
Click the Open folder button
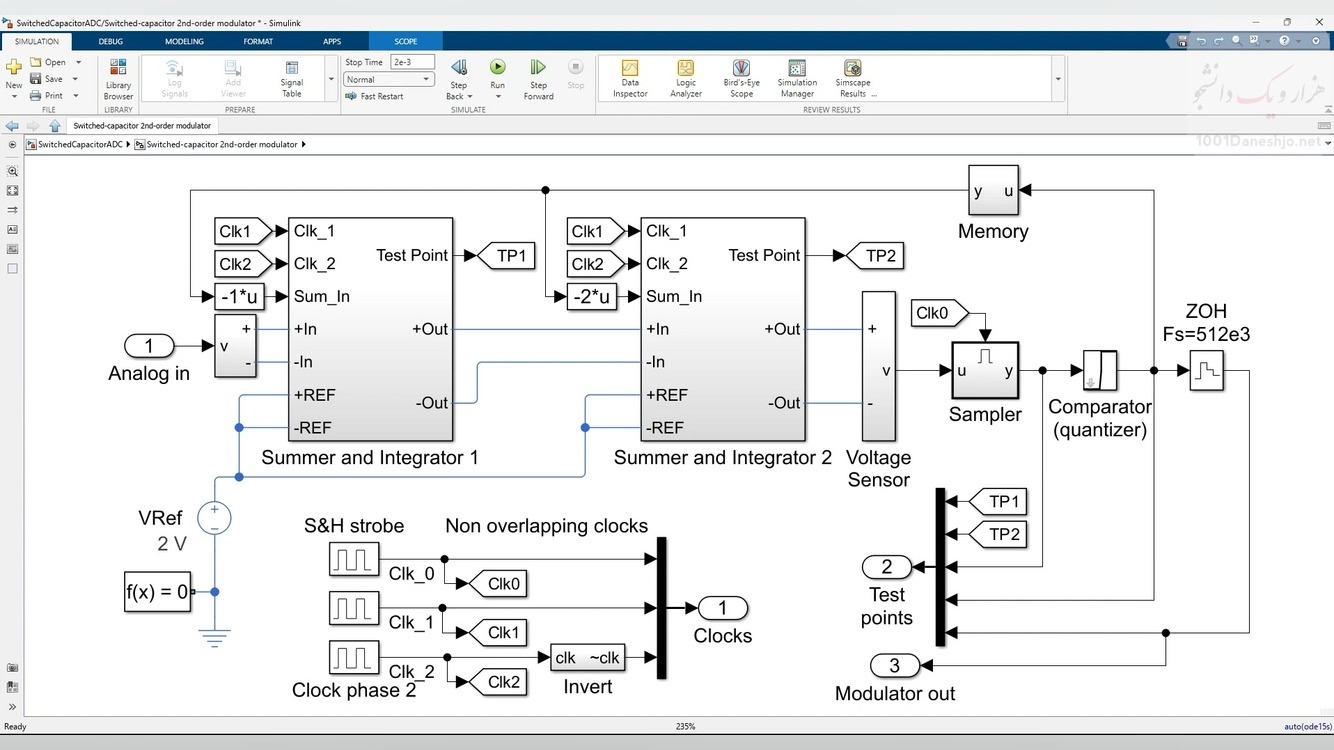click(48, 62)
